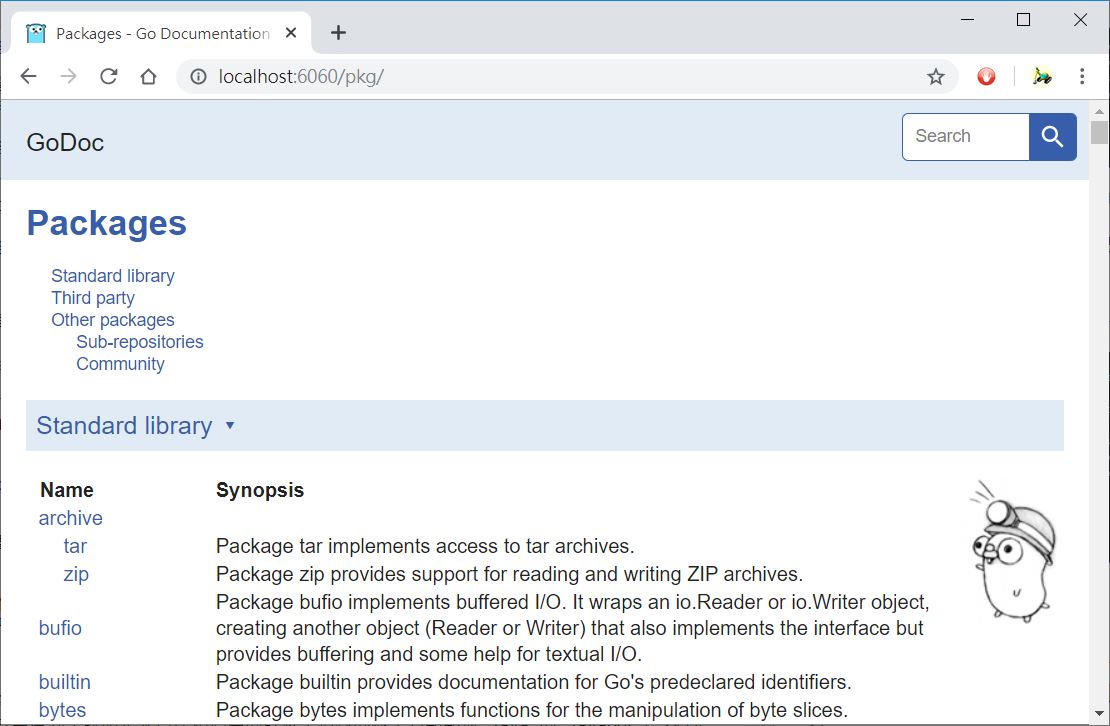Click the magnifier search button in GoDoc header
The image size is (1110, 726).
tap(1052, 137)
